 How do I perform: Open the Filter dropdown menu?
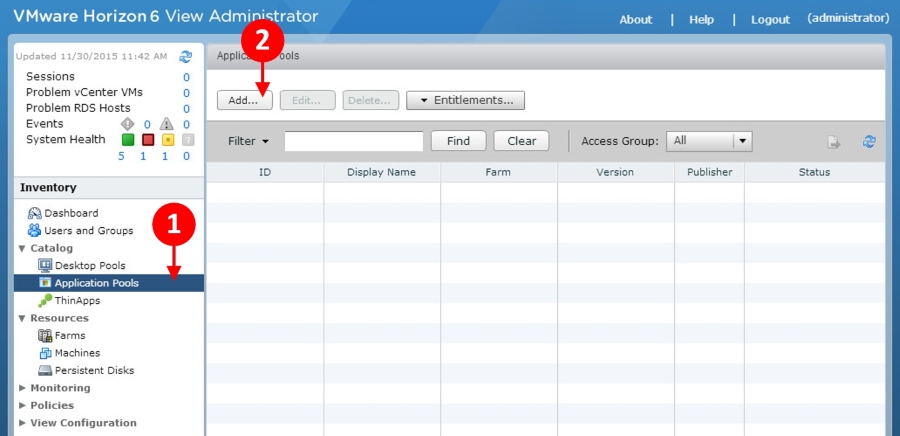pyautogui.click(x=249, y=141)
